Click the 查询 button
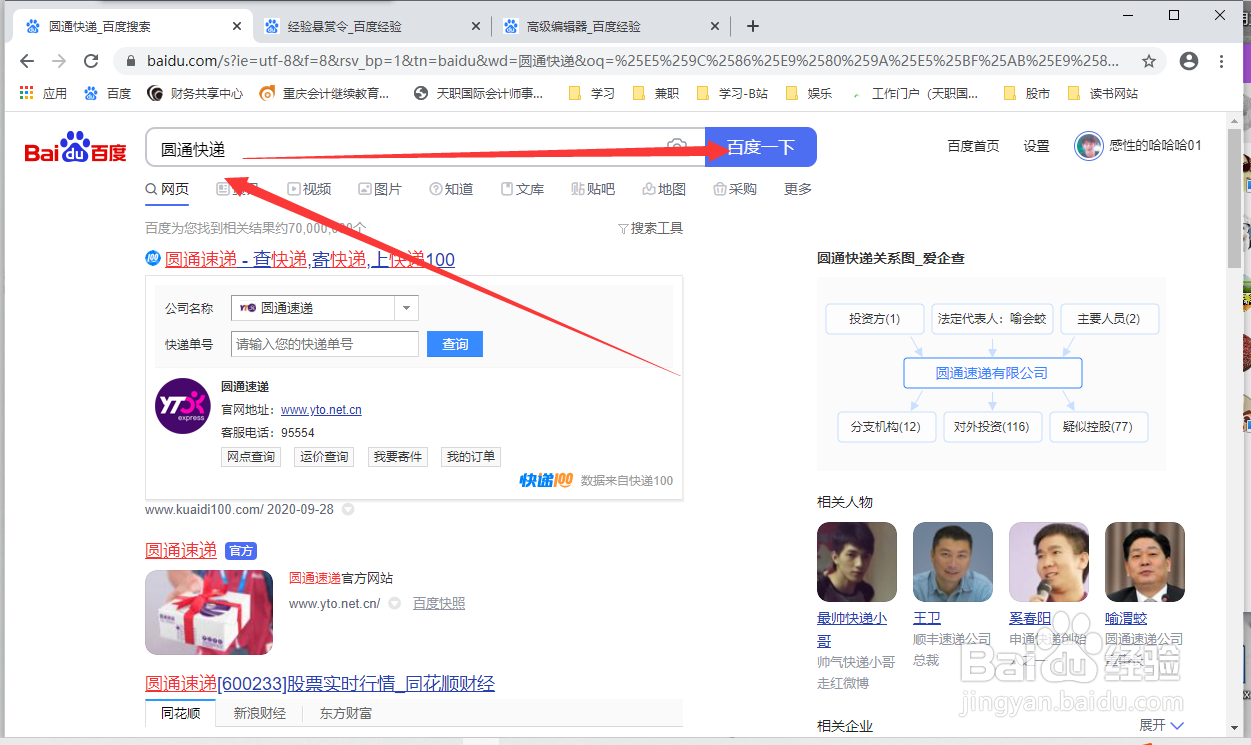This screenshot has width=1251, height=745. 455,344
